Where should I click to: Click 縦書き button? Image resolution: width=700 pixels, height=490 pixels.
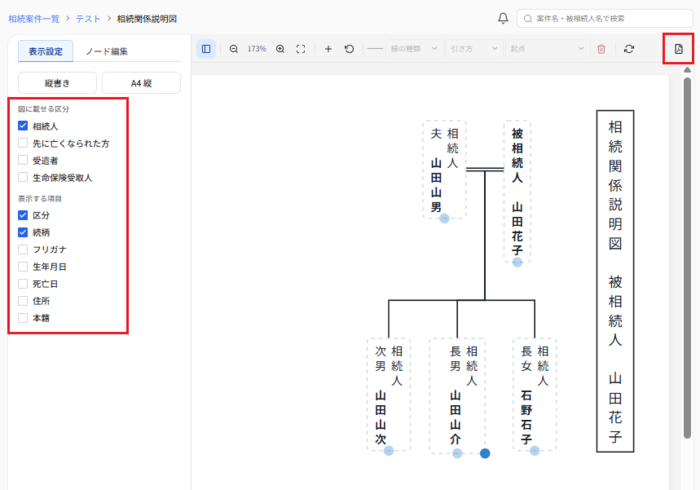tap(57, 83)
